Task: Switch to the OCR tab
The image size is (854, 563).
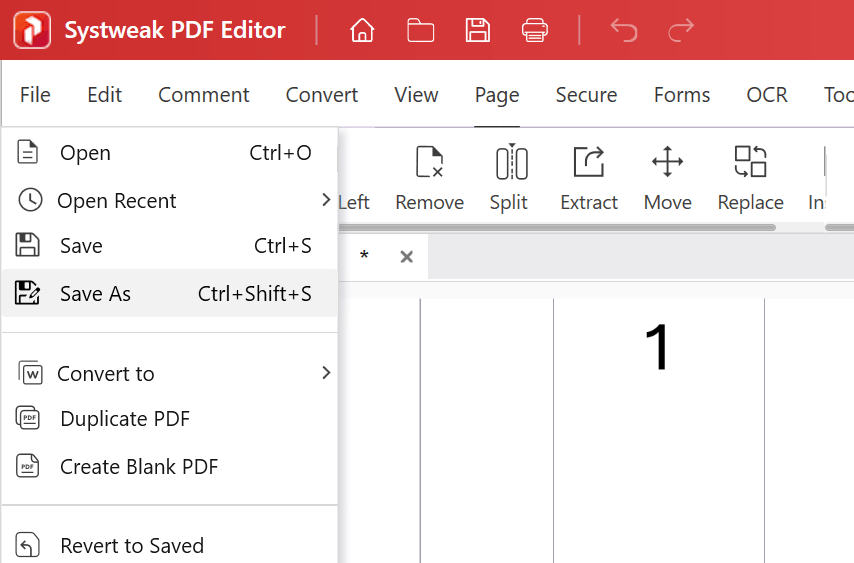Action: [767, 95]
